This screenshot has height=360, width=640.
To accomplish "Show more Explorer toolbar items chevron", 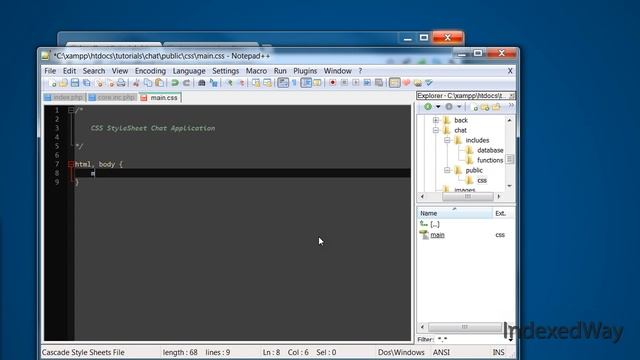I will click(511, 106).
